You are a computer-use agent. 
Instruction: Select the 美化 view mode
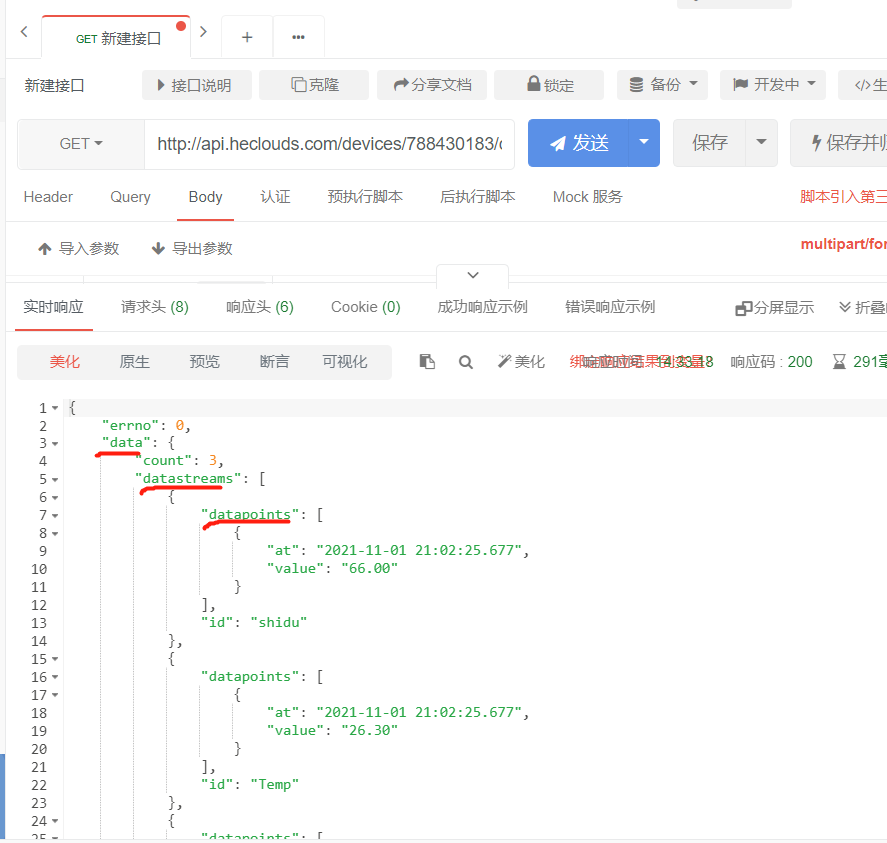[64, 362]
